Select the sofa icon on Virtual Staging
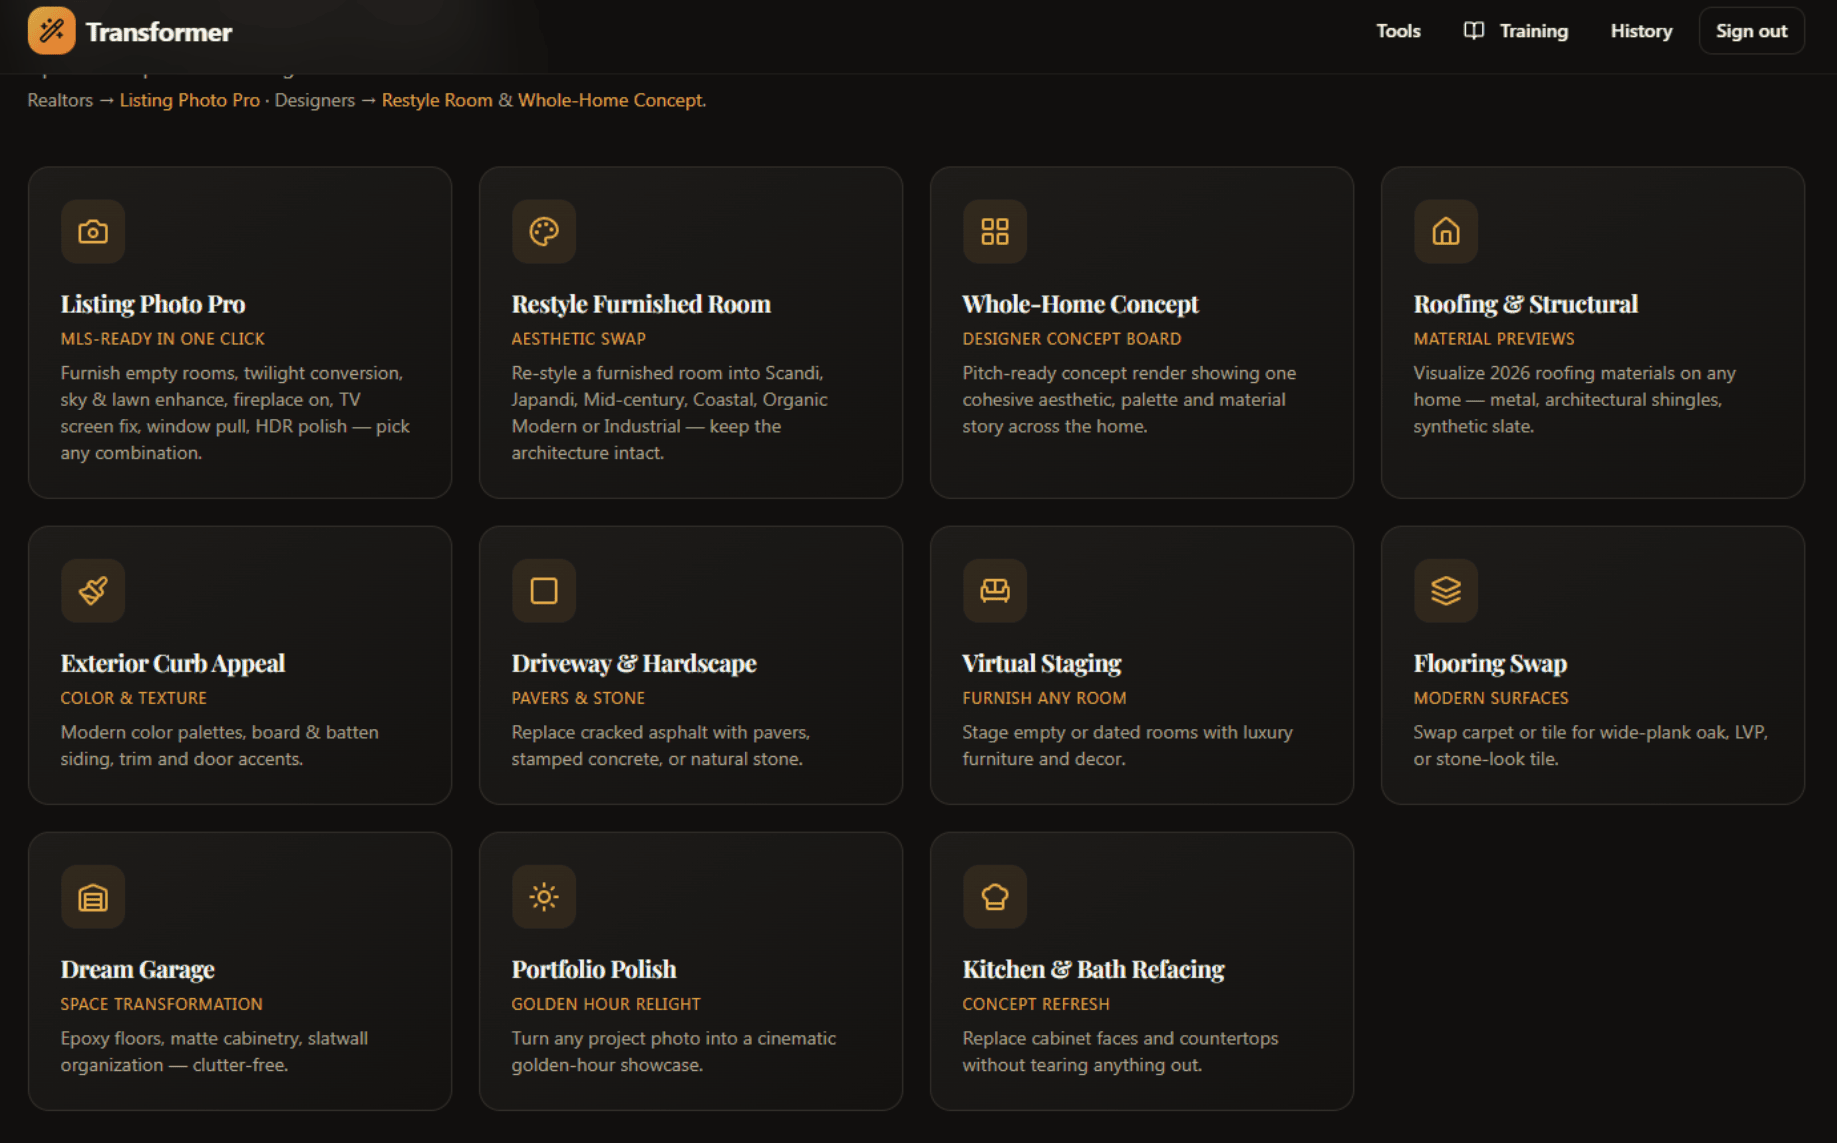This screenshot has width=1837, height=1143. pos(995,591)
